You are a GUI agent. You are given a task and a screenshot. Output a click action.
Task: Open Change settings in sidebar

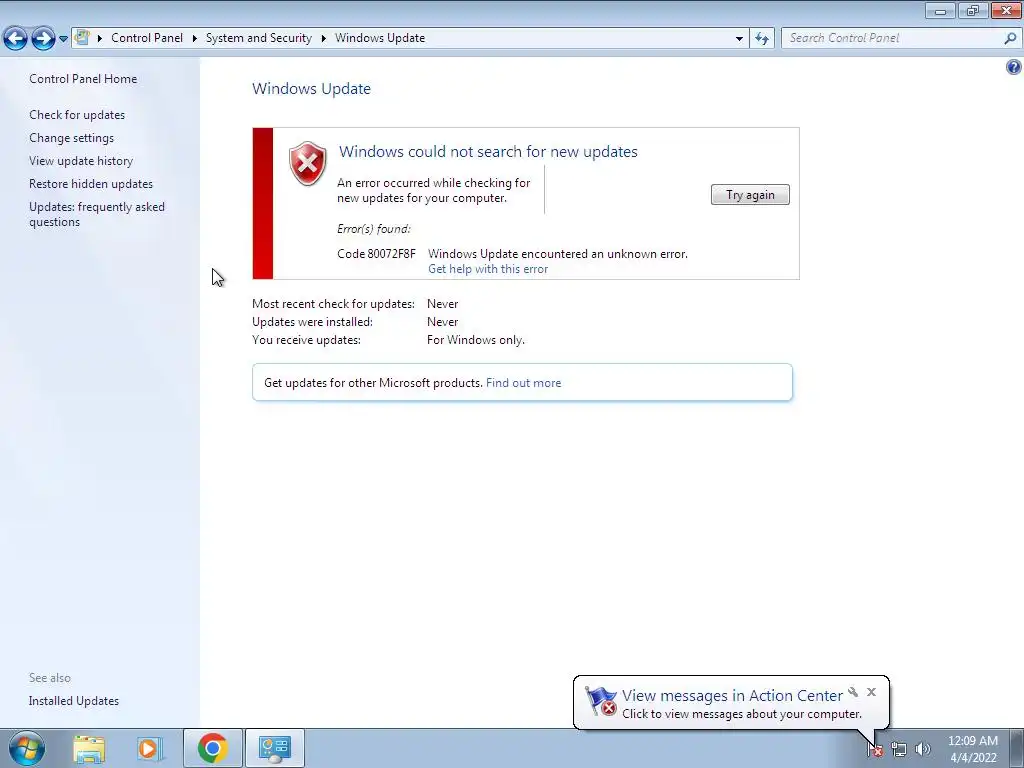tap(71, 138)
